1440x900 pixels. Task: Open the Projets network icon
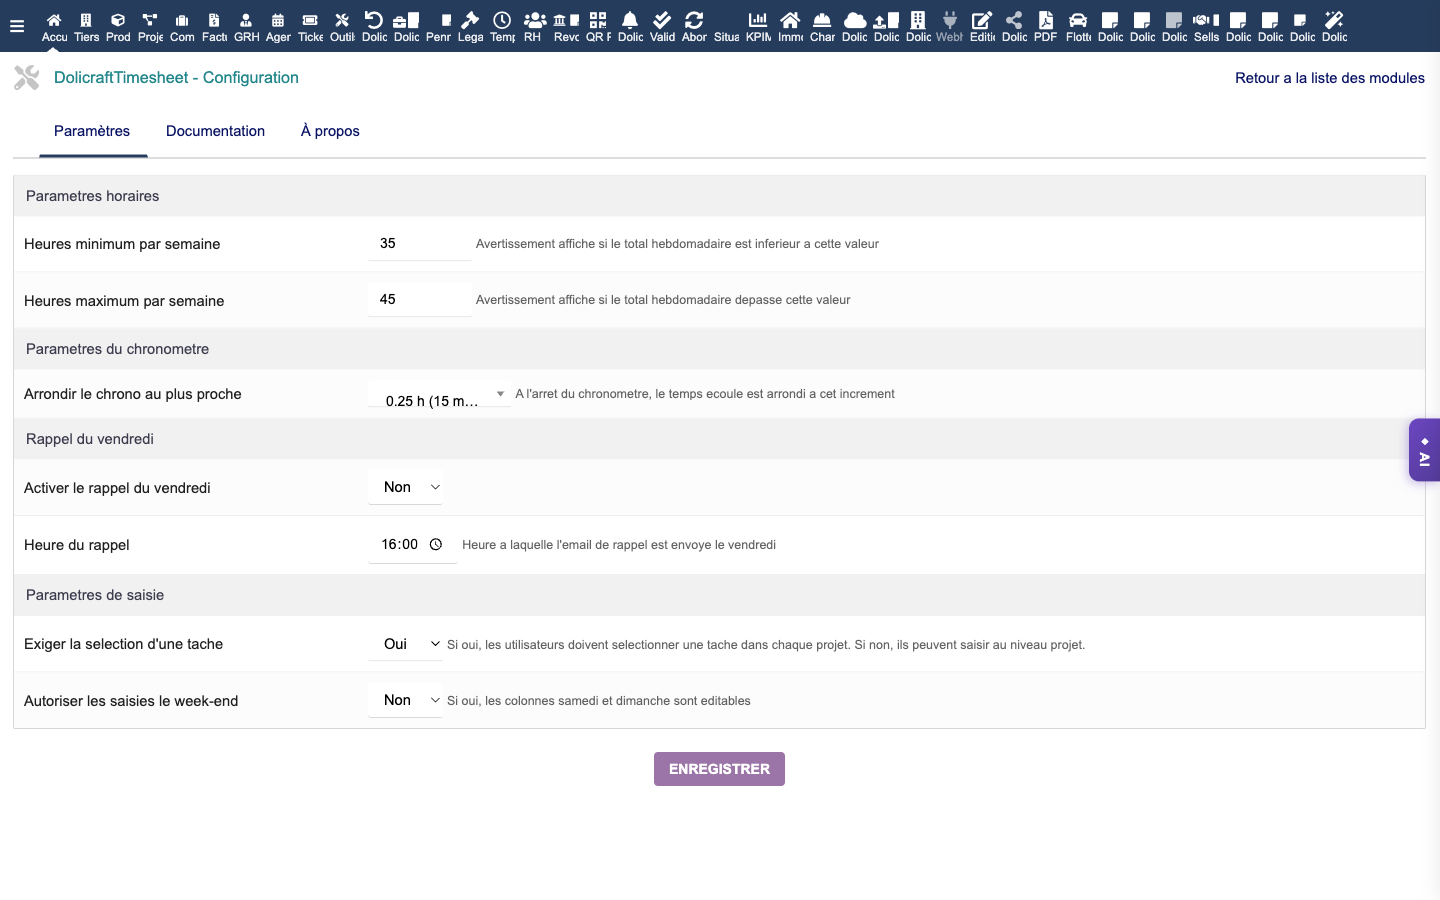coord(150,20)
